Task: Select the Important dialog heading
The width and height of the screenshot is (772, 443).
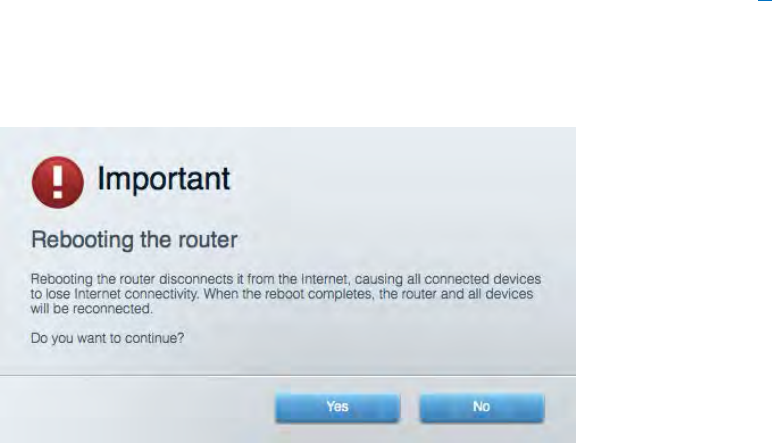Action: [x=163, y=178]
